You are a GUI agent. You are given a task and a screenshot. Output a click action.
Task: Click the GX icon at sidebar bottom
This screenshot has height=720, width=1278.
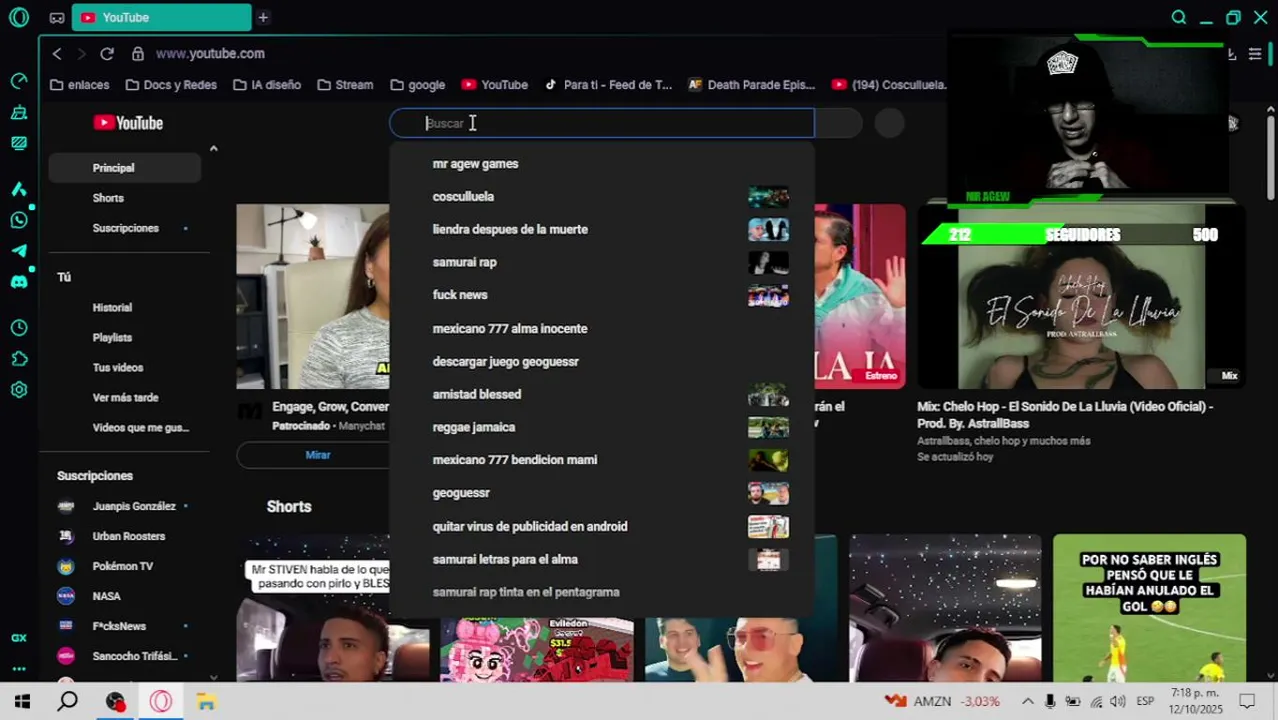[18, 638]
